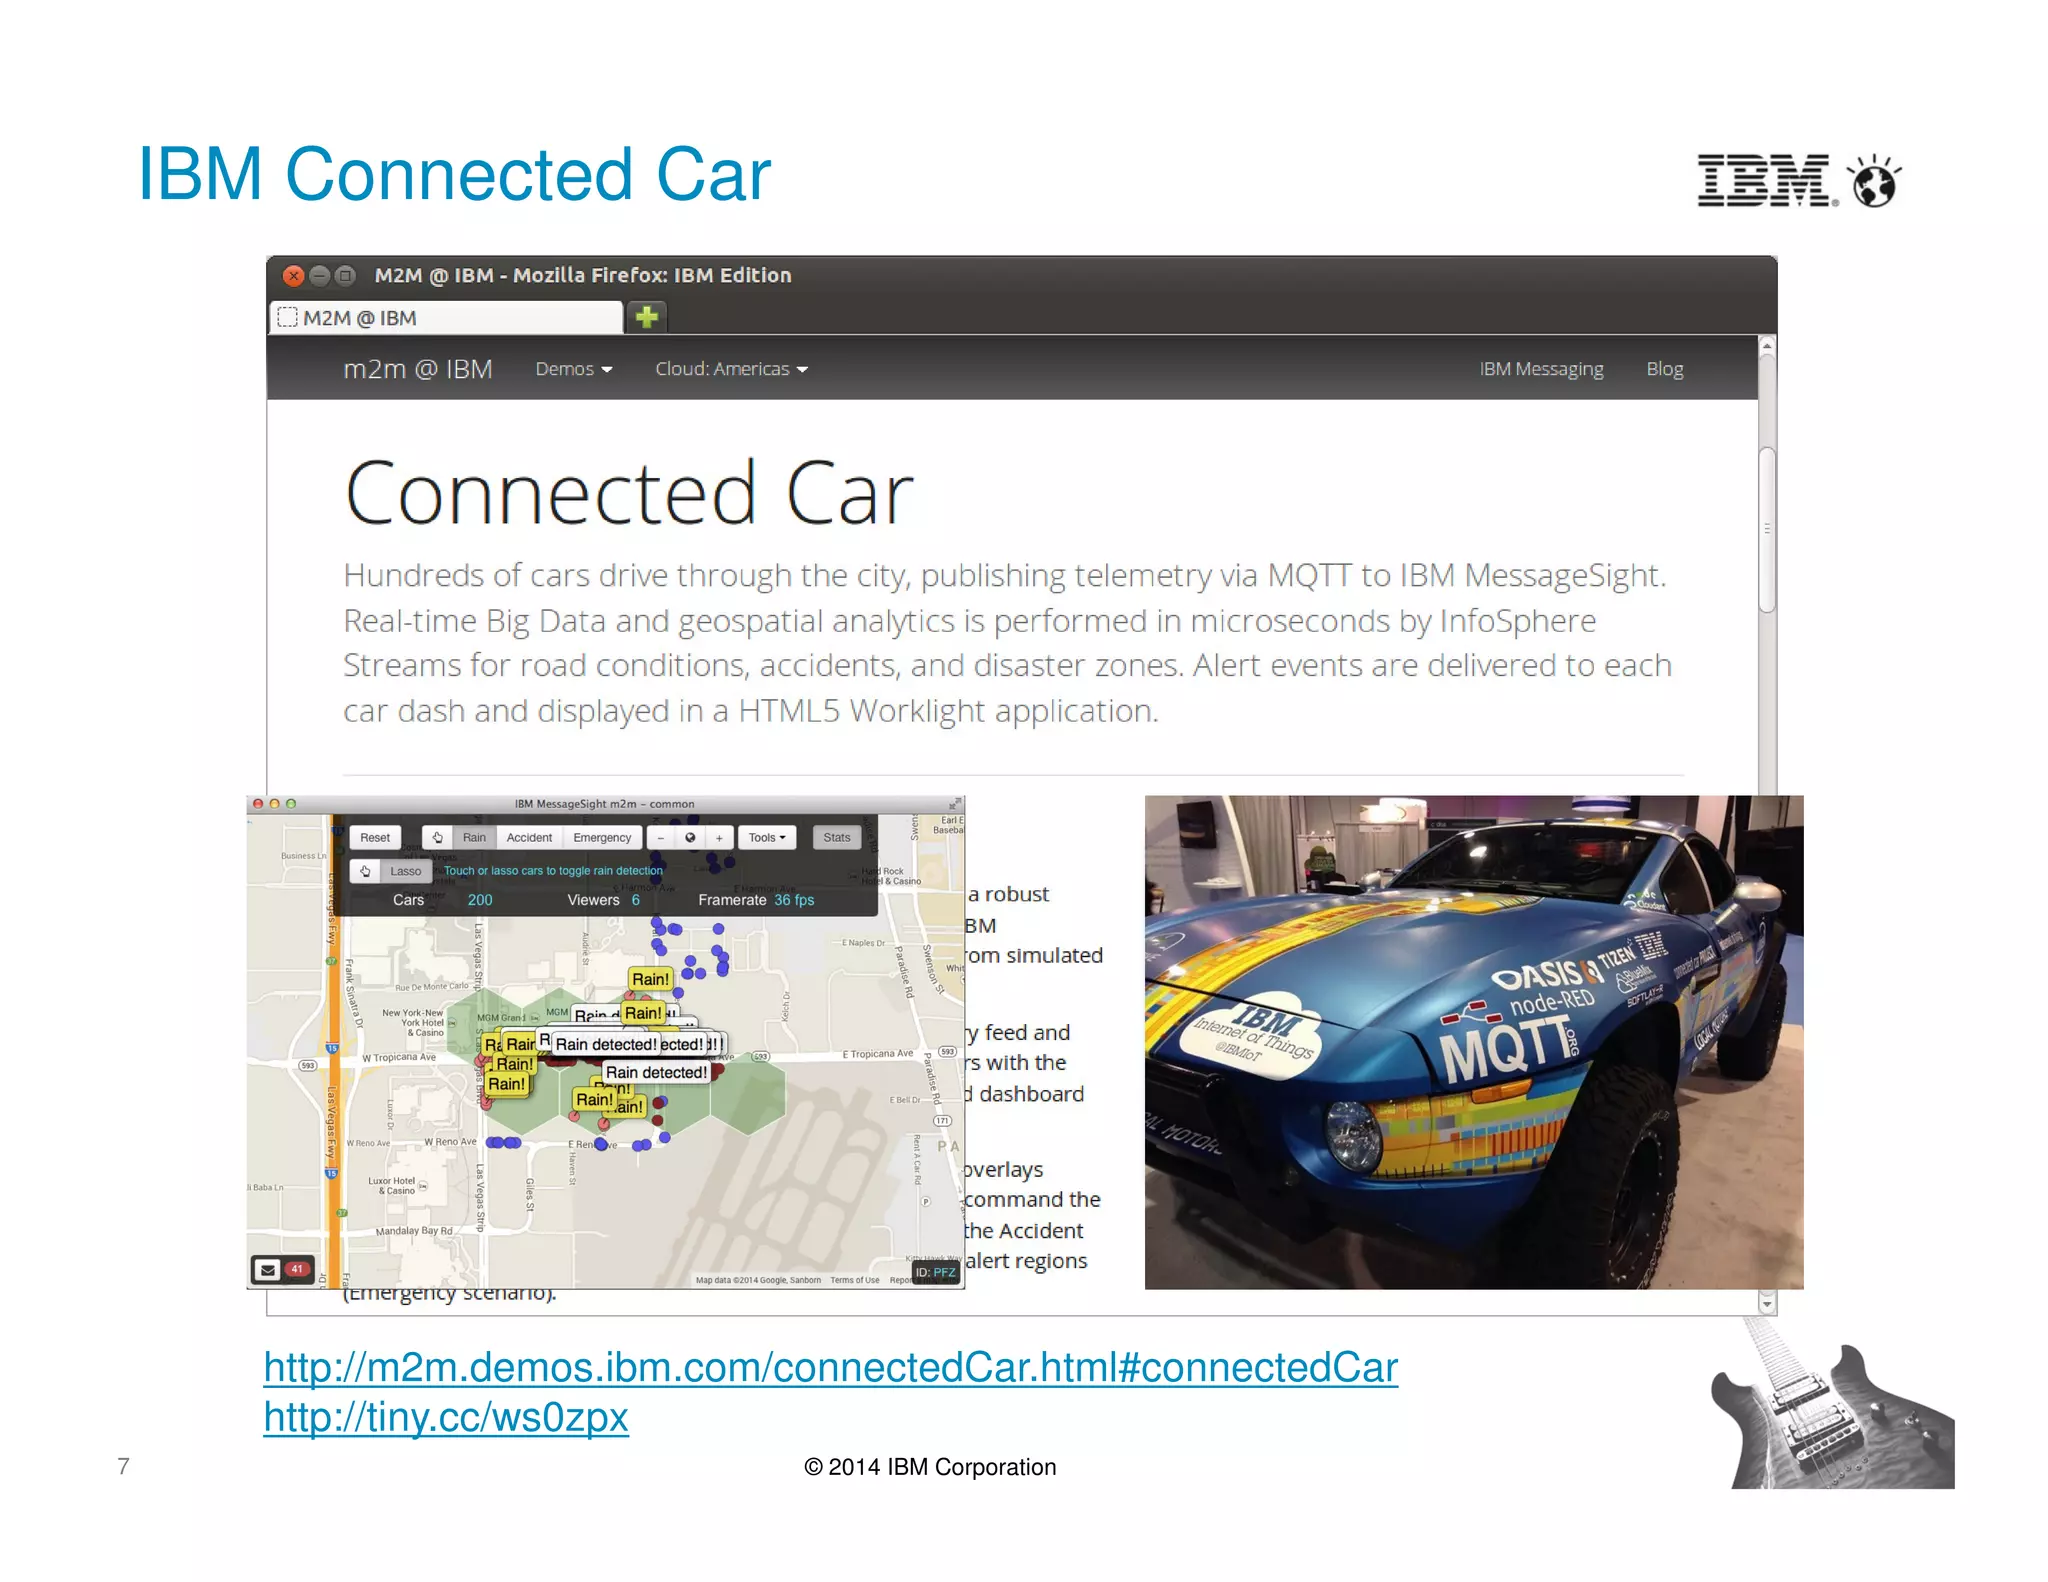Select the hand touch tool beside Lasso
This screenshot has height=1582, width=2048.
tap(365, 871)
